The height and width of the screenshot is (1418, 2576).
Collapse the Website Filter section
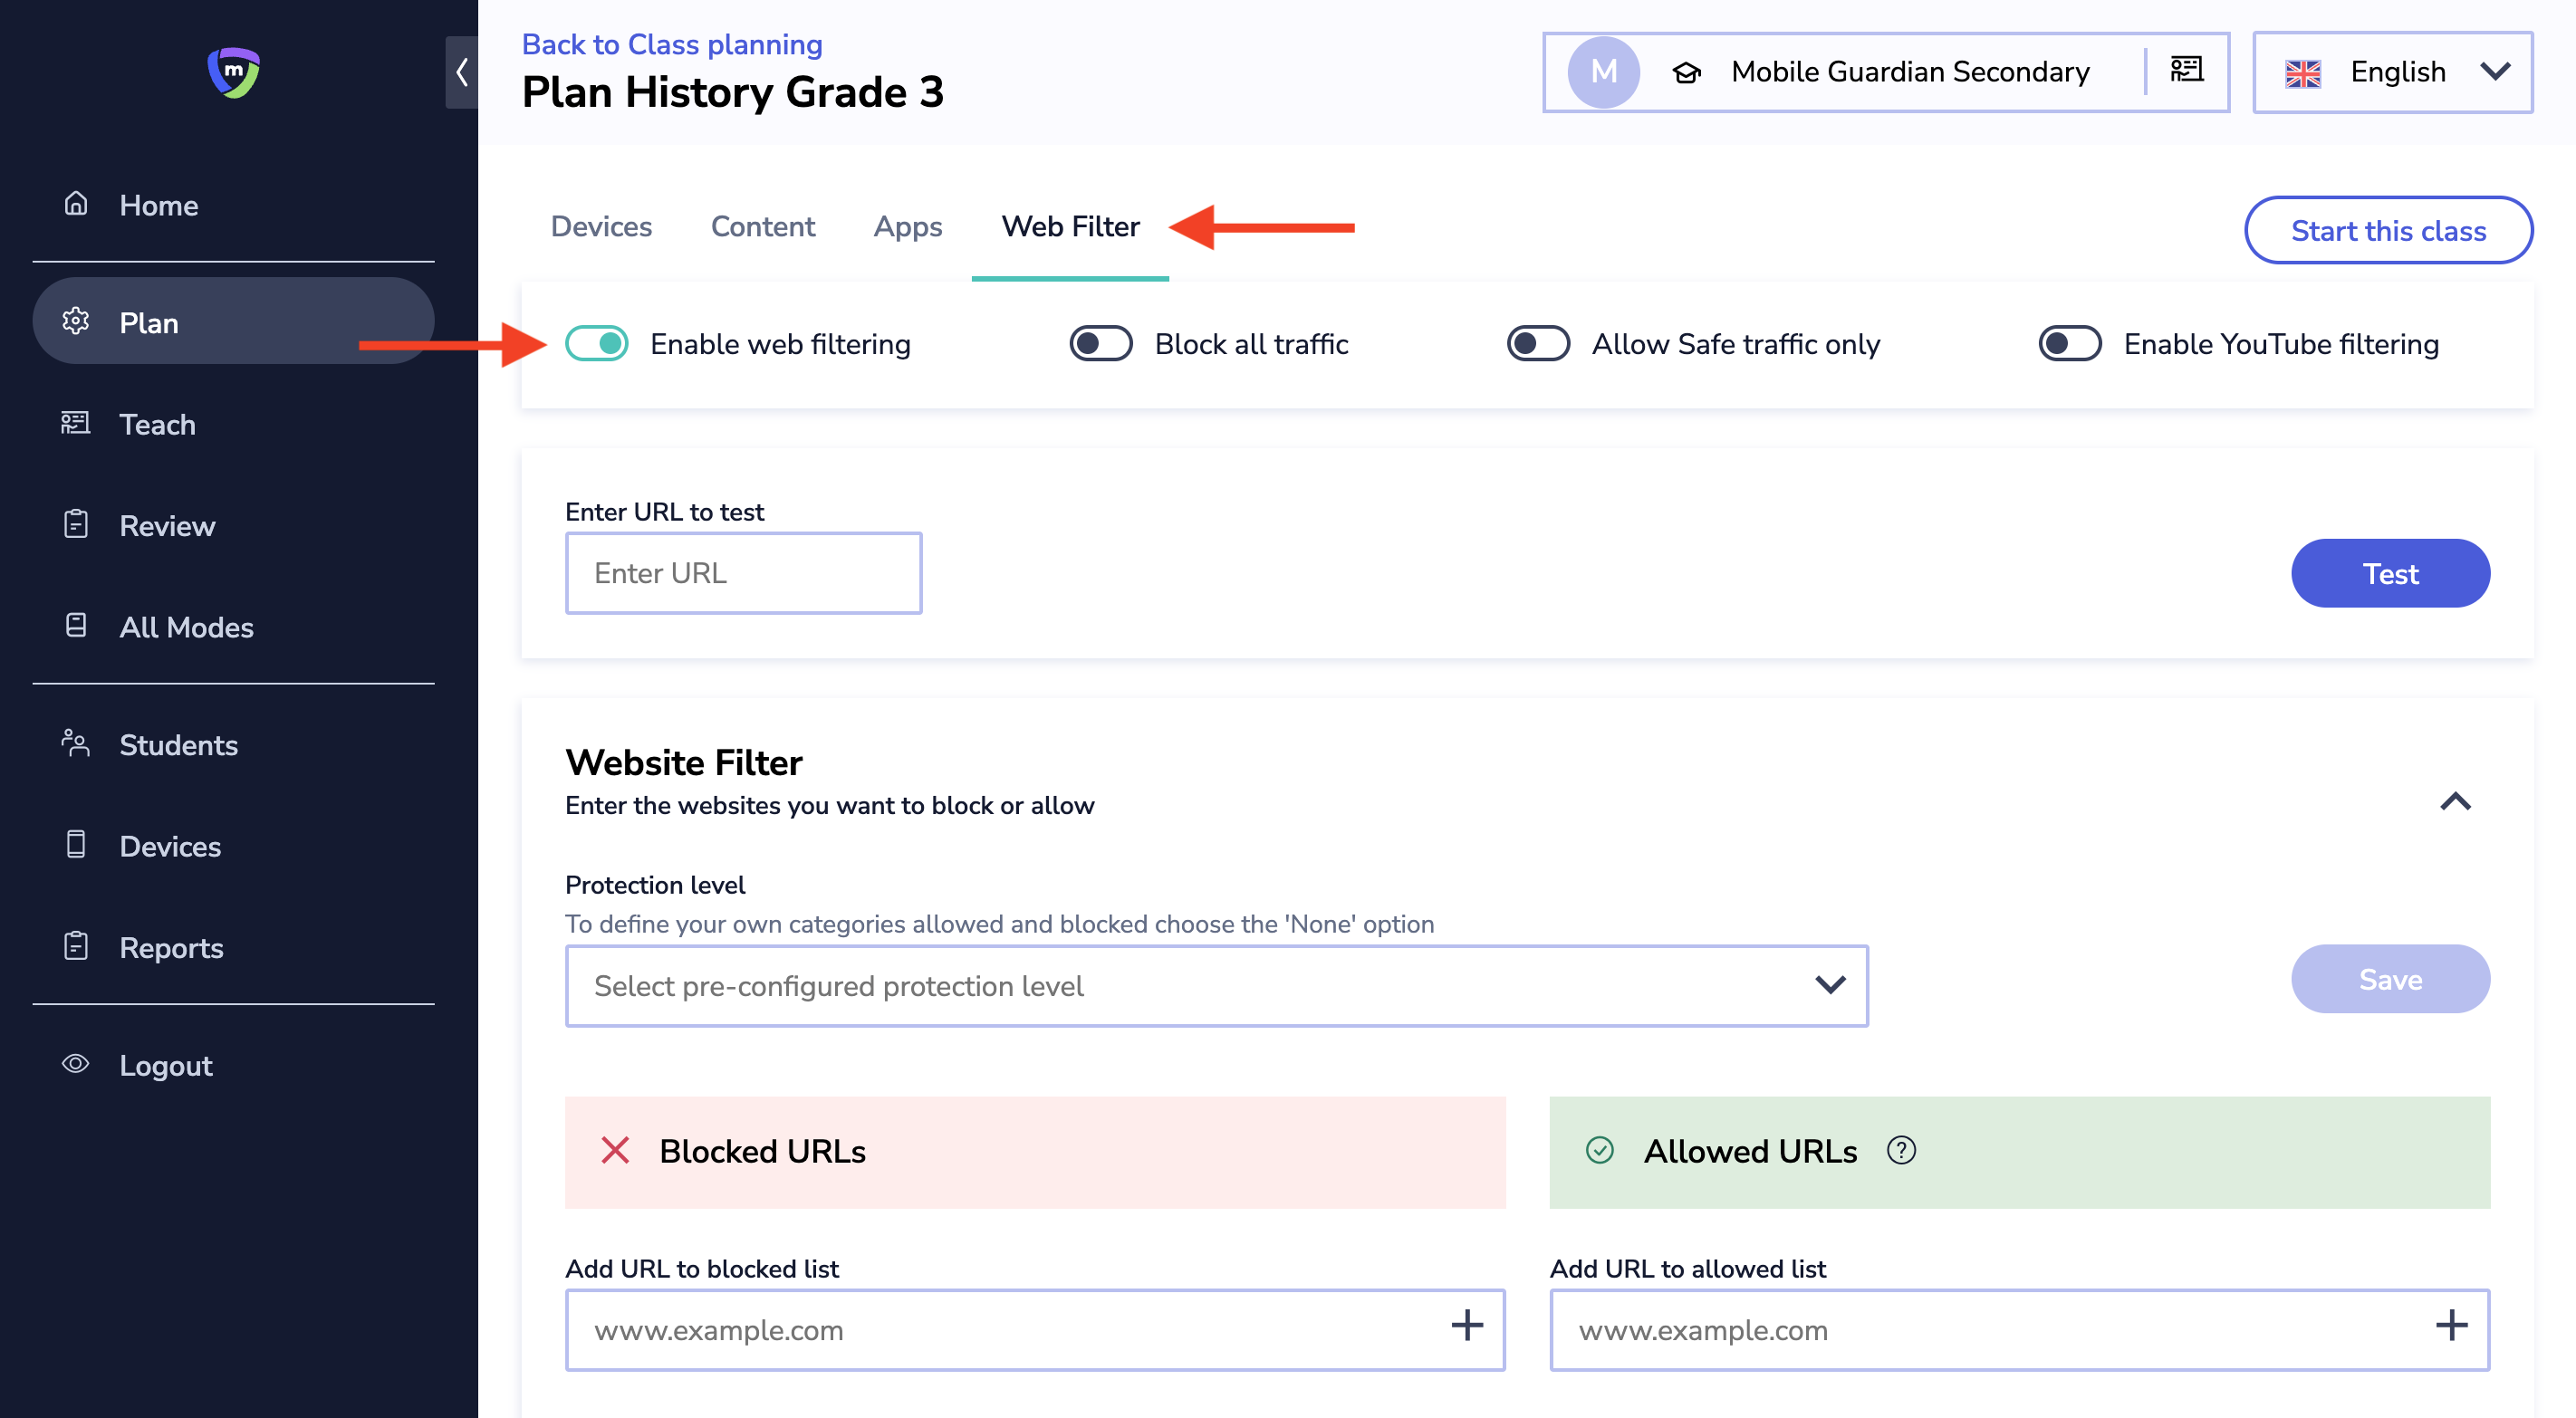(x=2455, y=802)
